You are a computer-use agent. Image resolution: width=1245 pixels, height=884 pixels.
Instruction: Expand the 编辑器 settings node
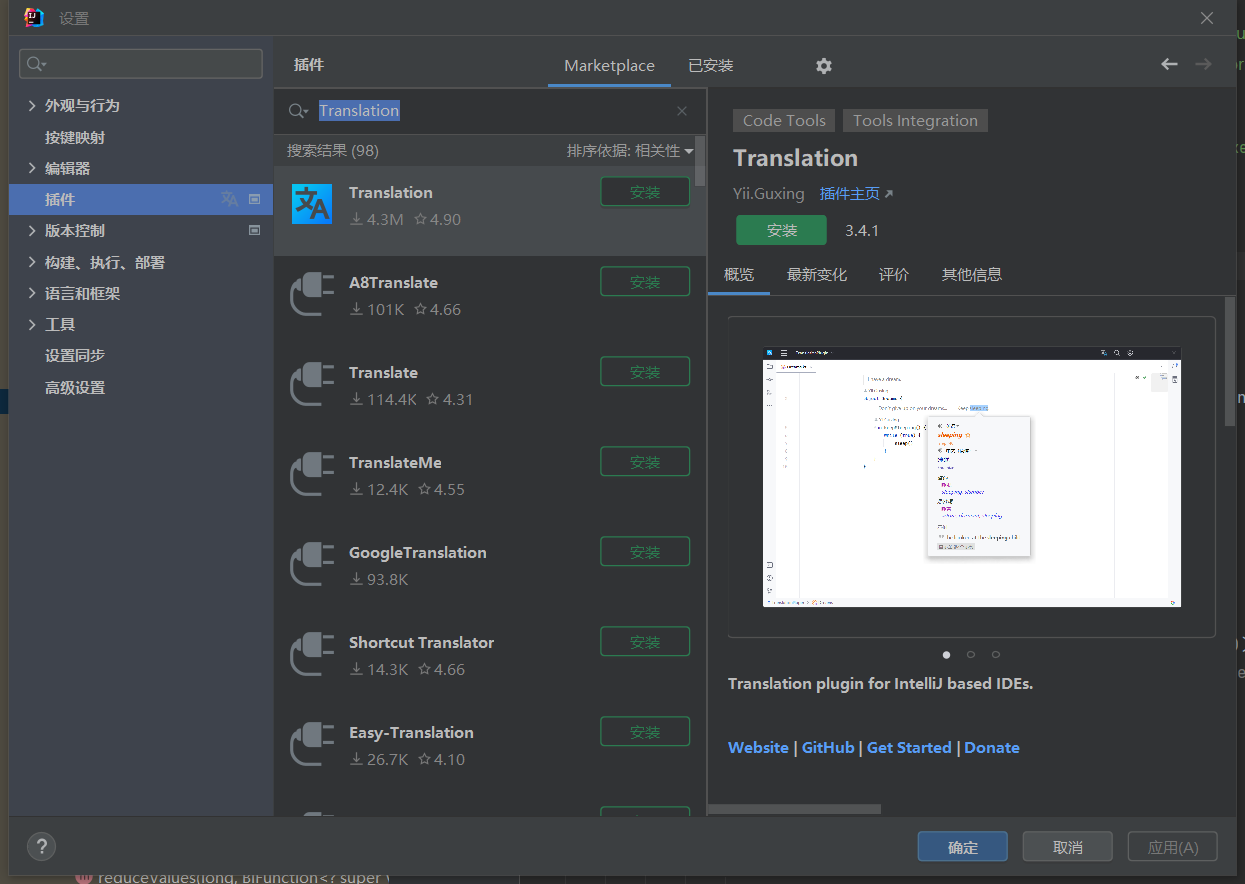[32, 168]
